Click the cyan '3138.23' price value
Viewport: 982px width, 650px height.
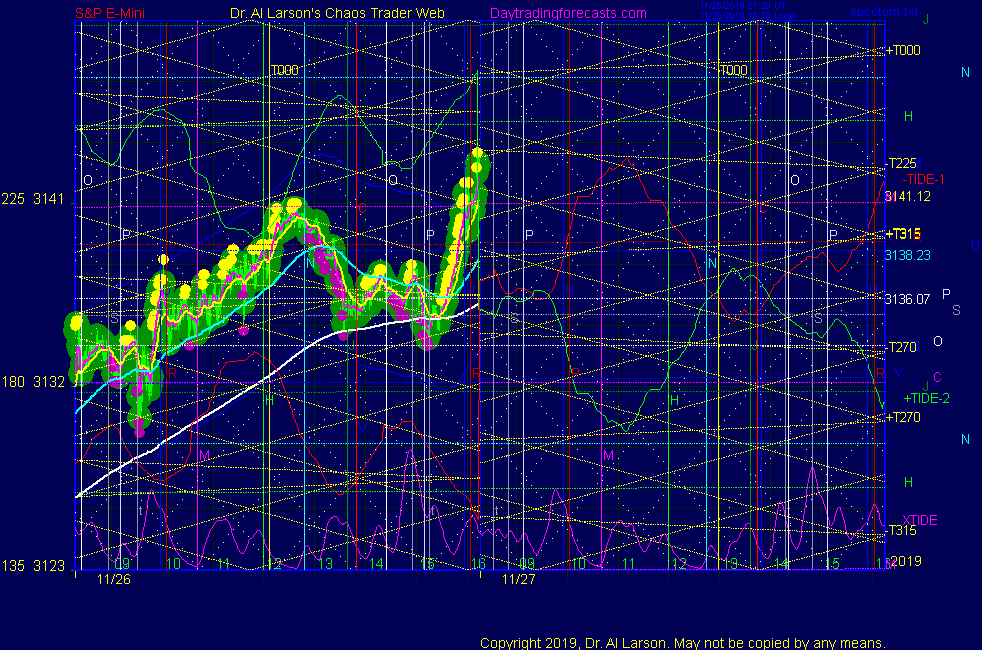(907, 255)
